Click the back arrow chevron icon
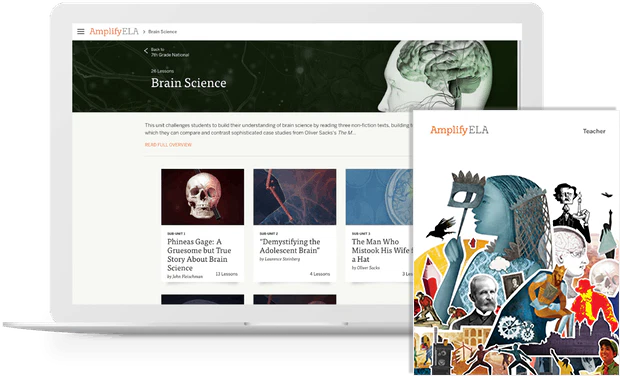 coord(146,51)
